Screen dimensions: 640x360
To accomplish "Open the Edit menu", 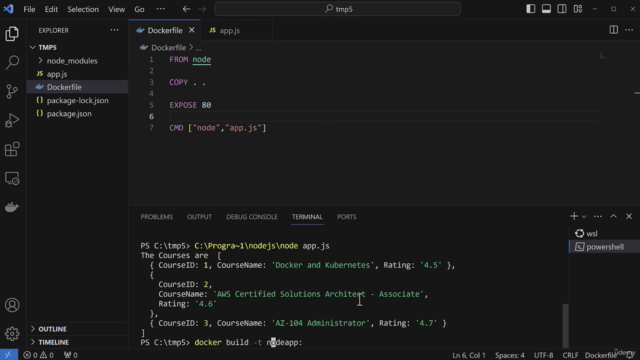I will tap(51, 9).
